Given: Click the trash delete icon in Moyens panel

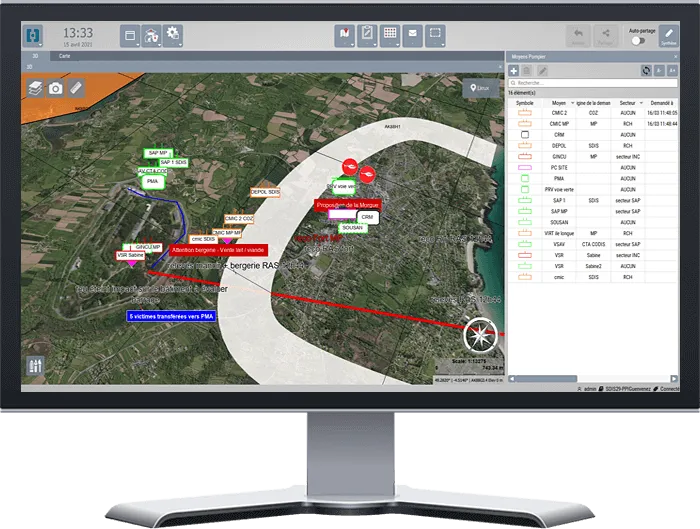Looking at the screenshot, I should point(527,71).
